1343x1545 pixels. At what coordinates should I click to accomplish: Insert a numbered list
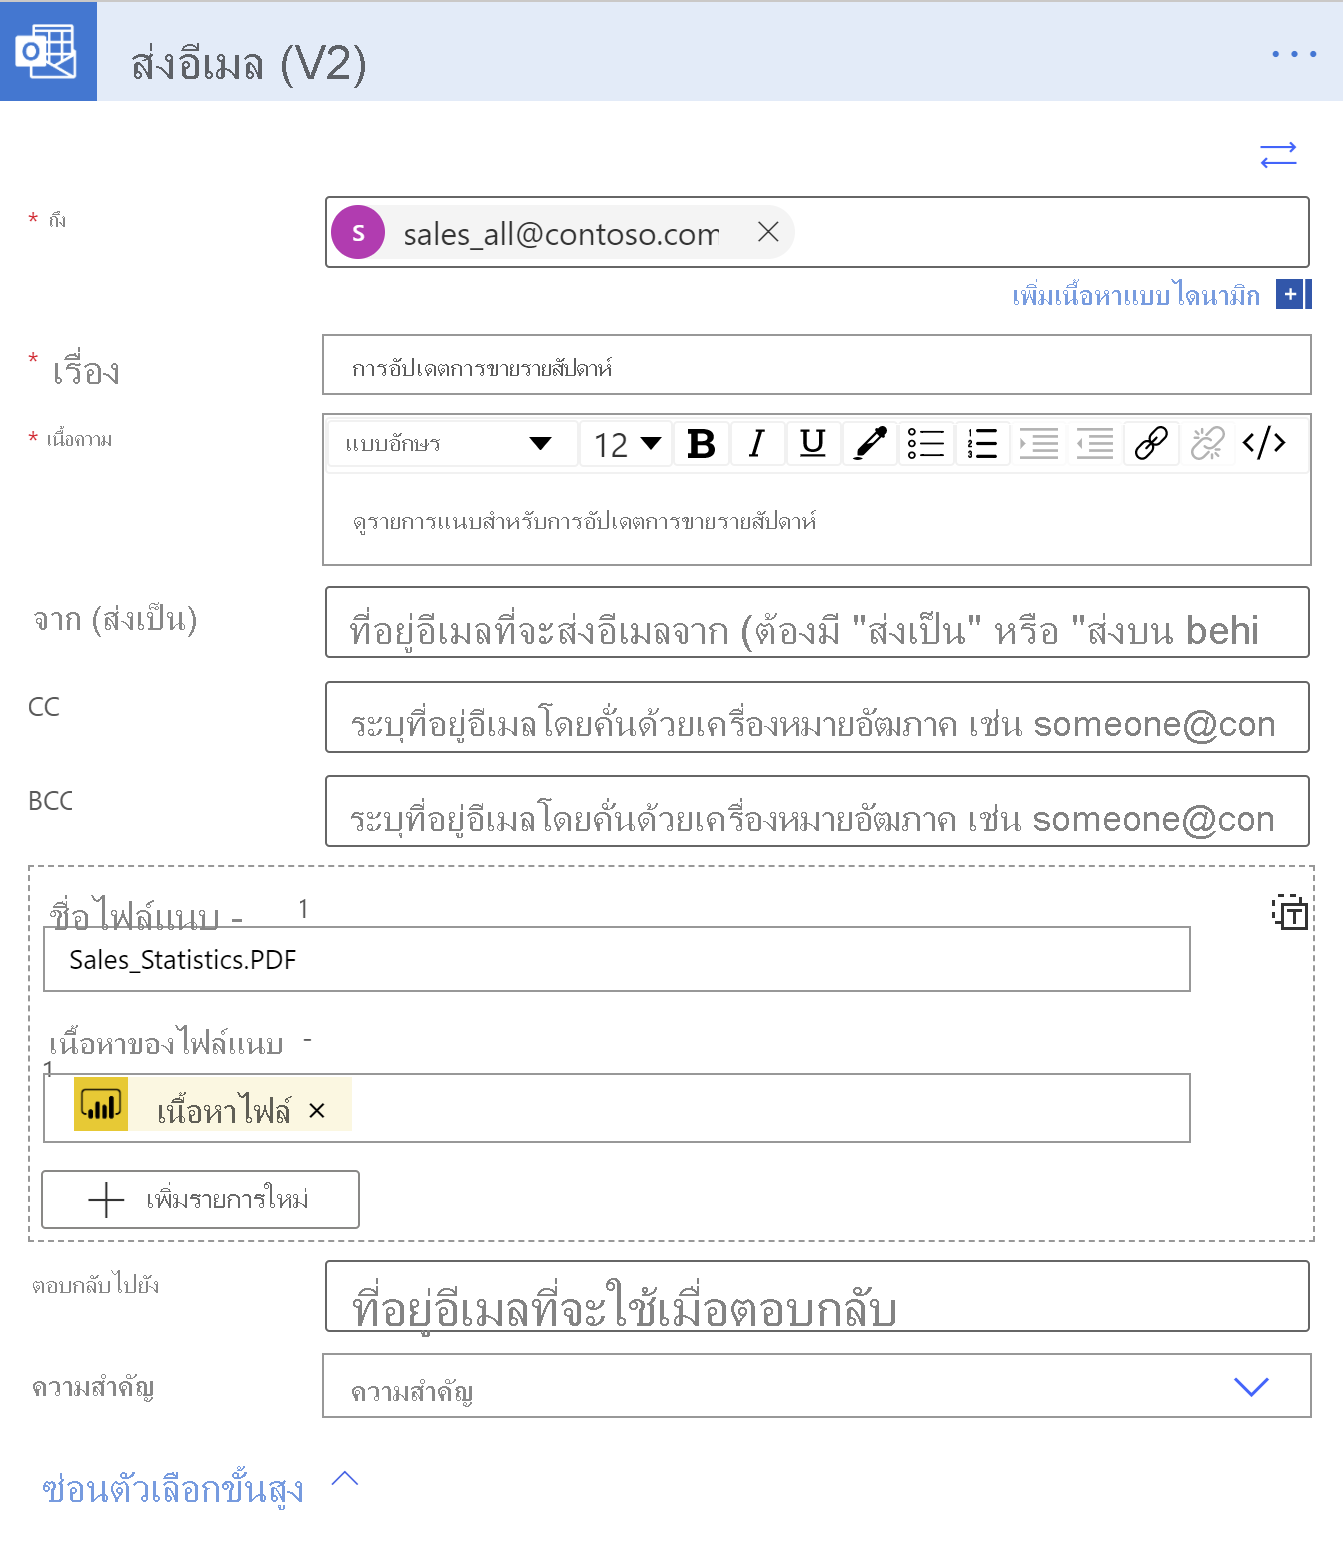tap(982, 443)
